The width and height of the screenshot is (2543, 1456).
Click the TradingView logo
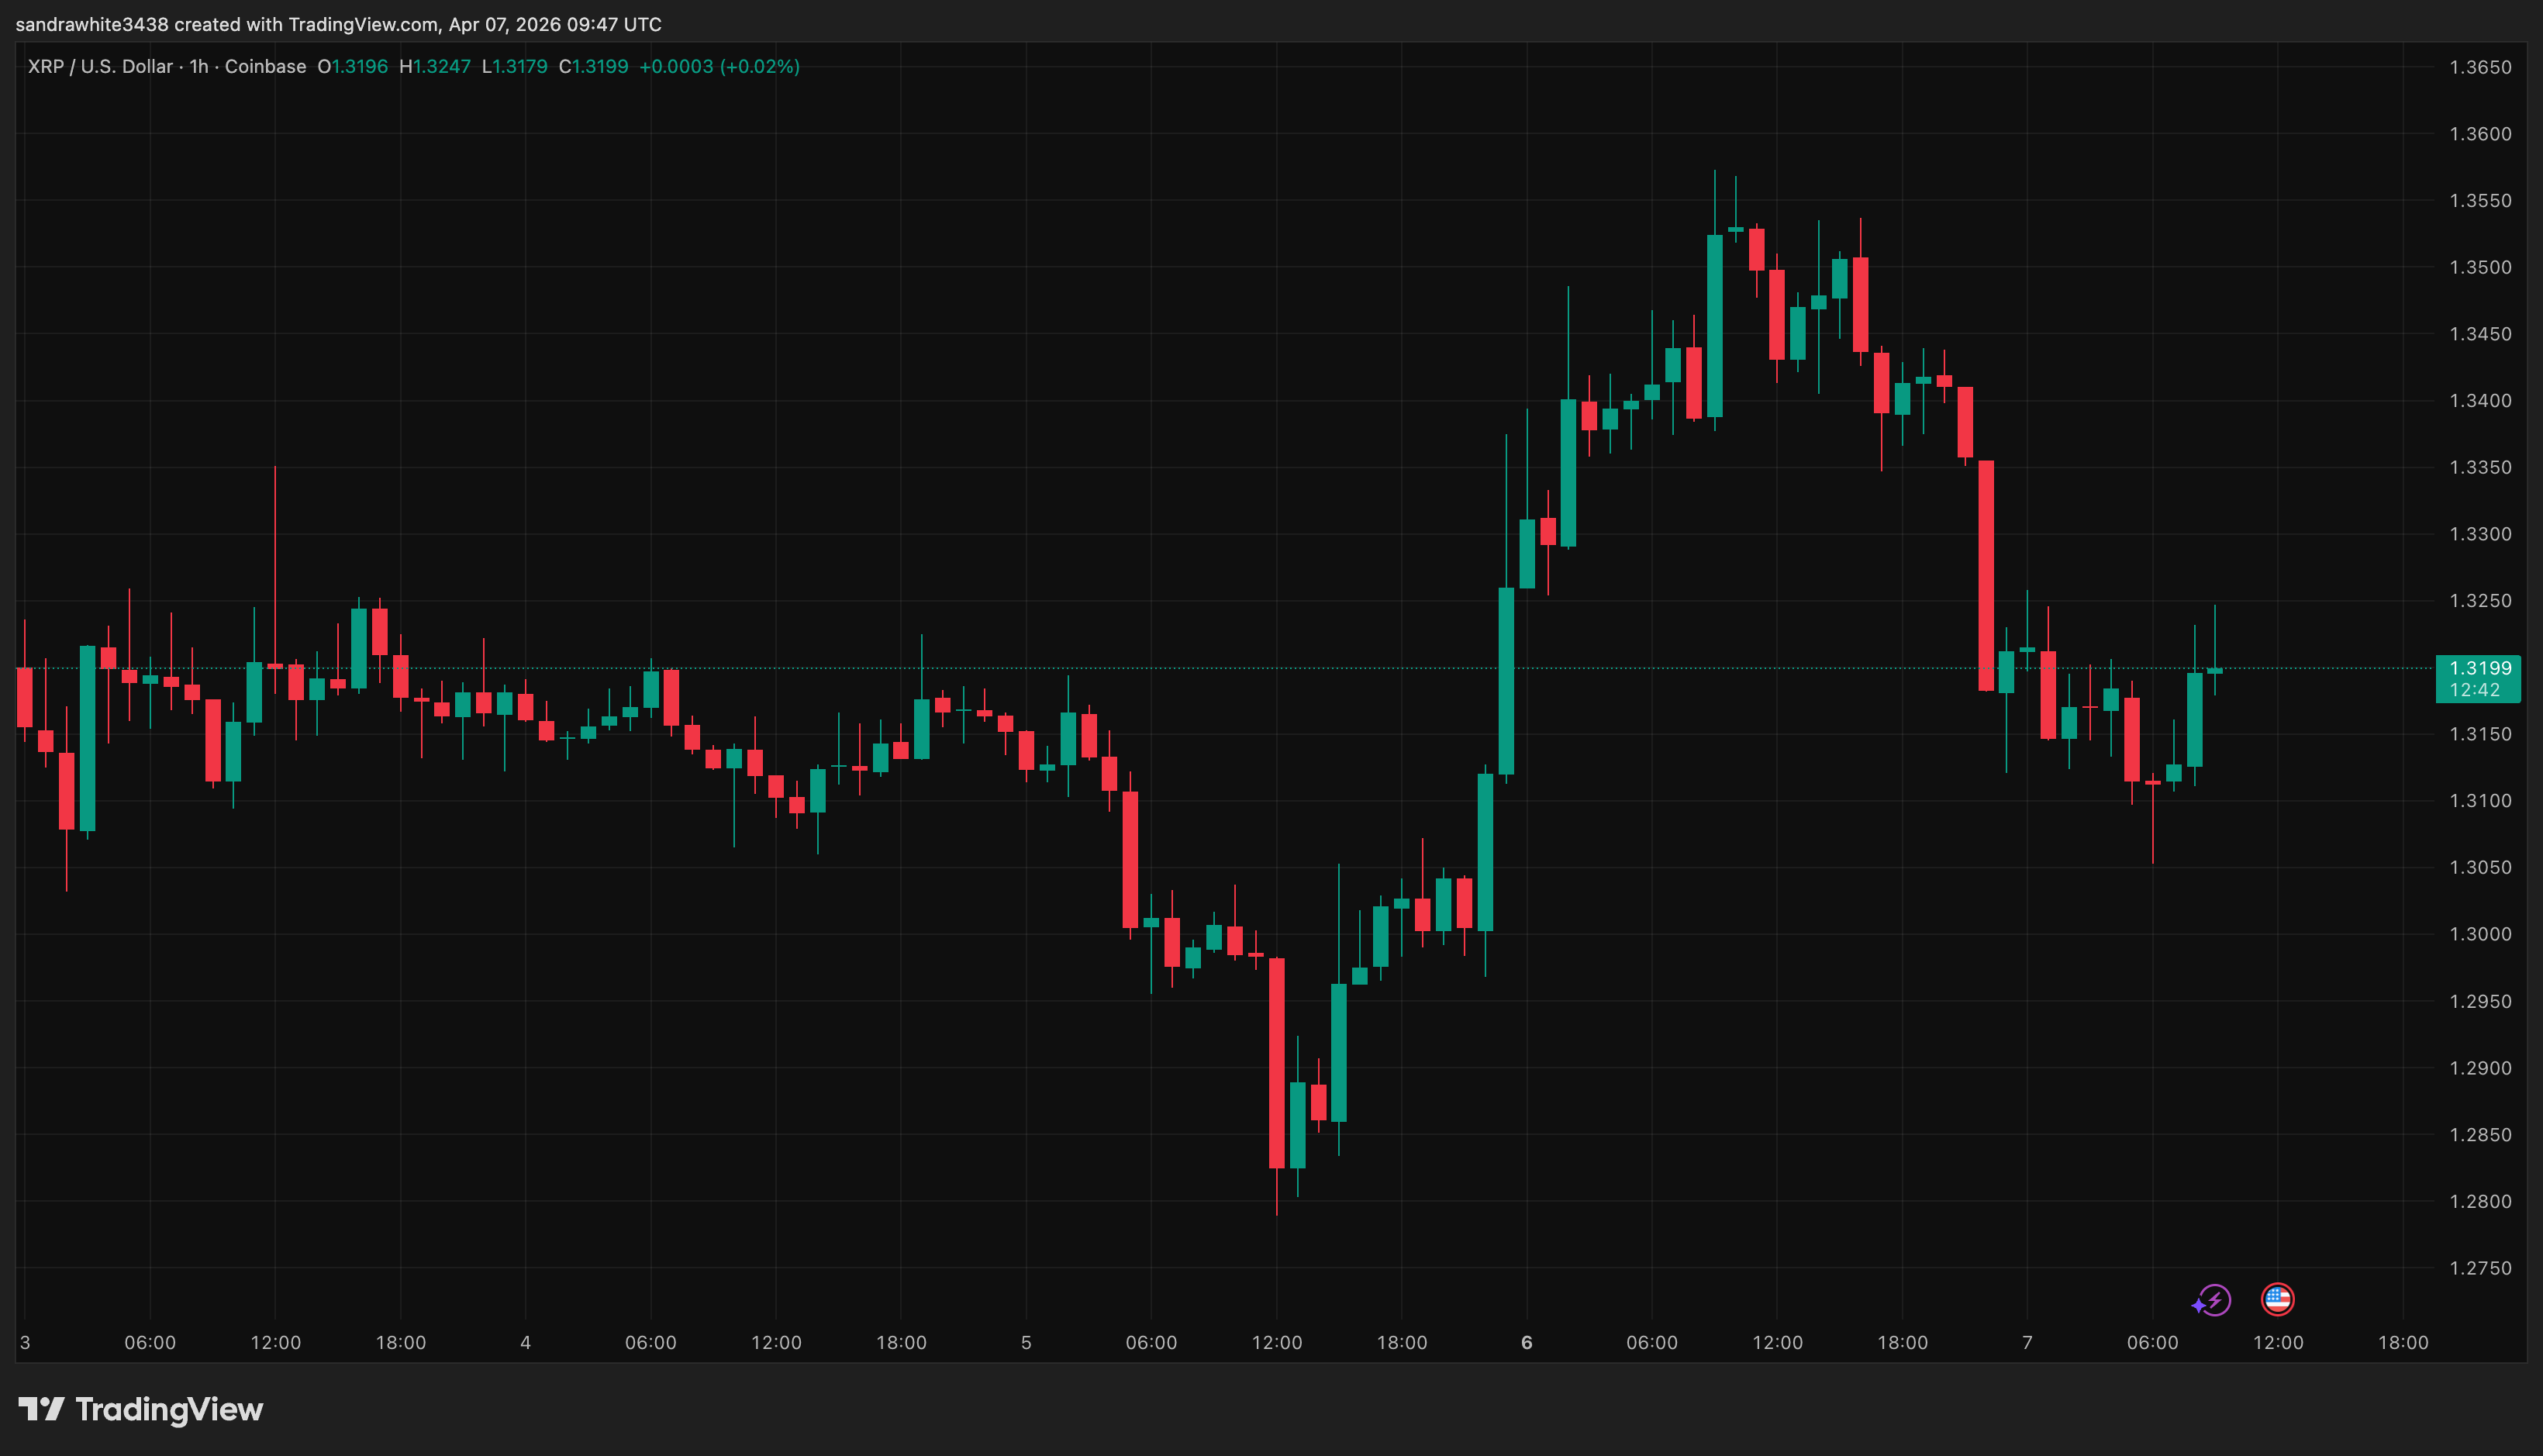[x=140, y=1410]
